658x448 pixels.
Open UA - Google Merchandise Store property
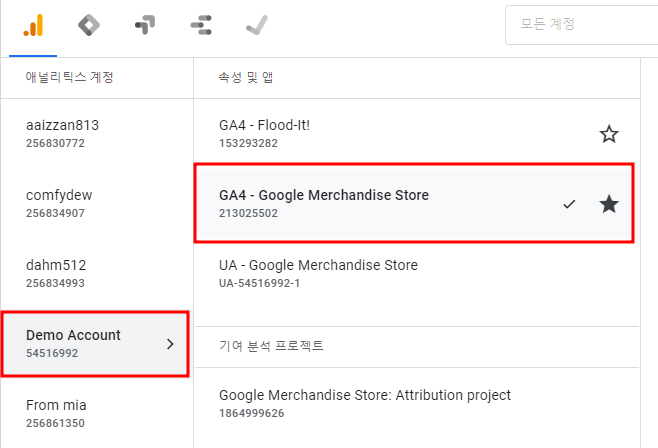(x=318, y=265)
